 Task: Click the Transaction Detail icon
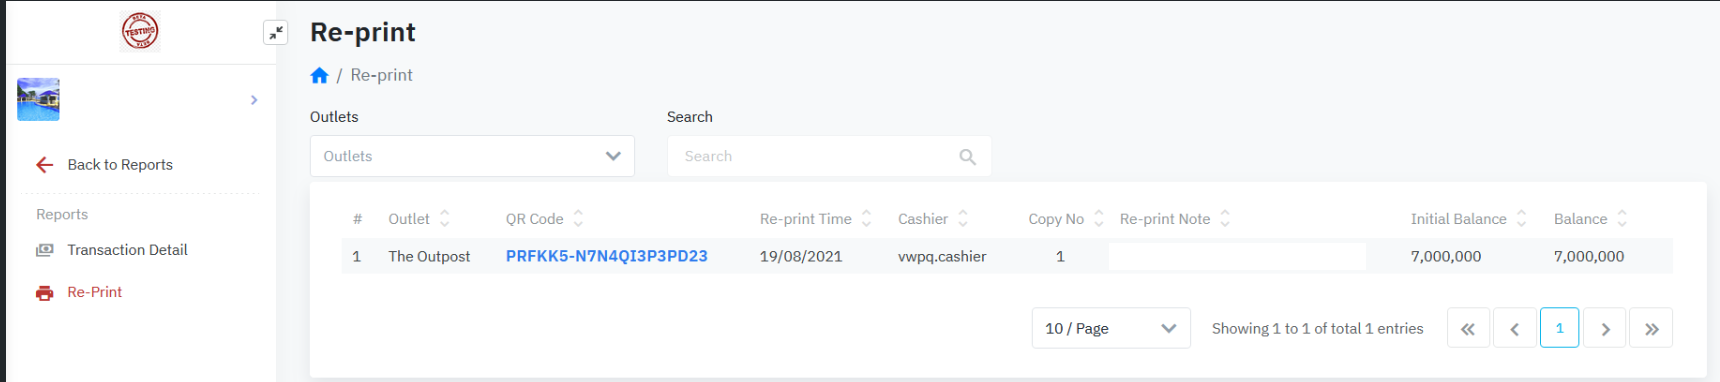coord(45,250)
